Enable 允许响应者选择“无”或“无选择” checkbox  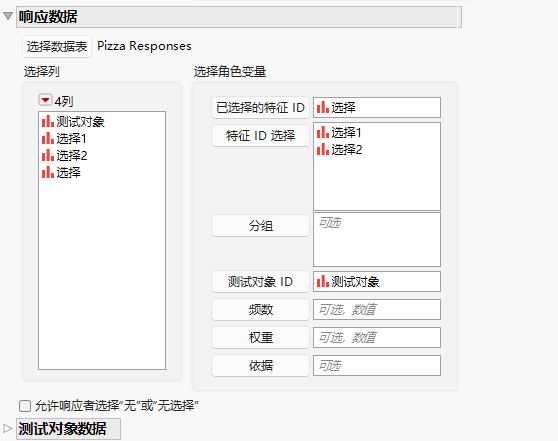25,406
